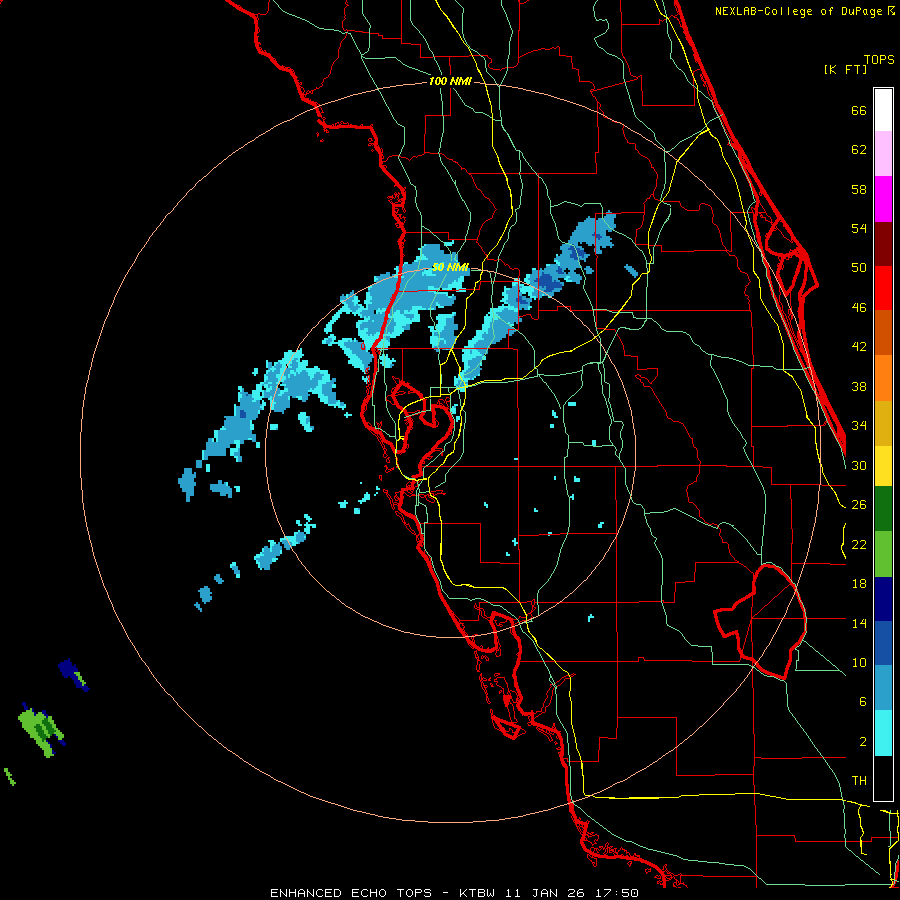Click the 46 legend value
This screenshot has width=900, height=900.
(859, 307)
